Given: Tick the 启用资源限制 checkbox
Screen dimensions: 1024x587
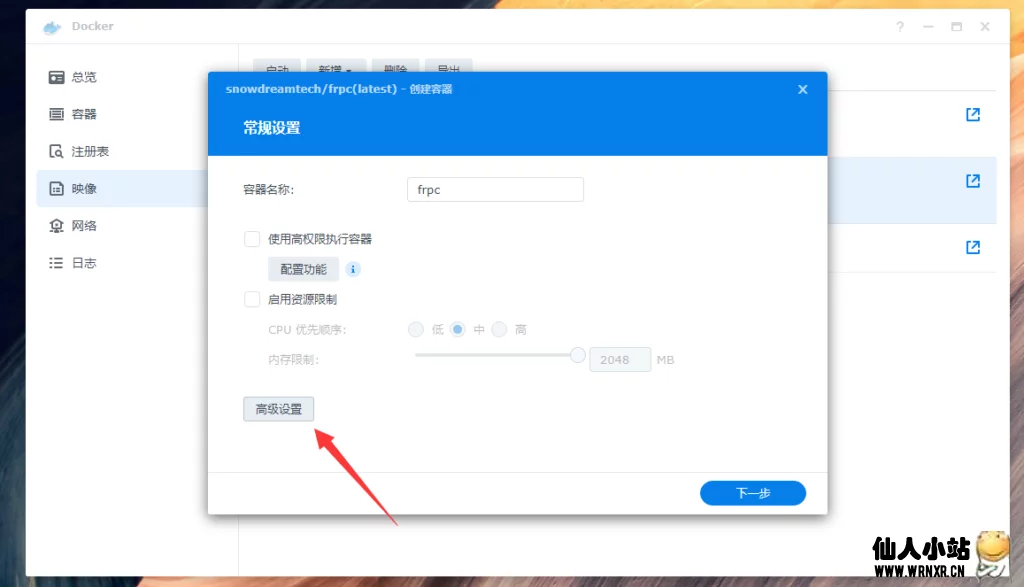Looking at the screenshot, I should coord(252,299).
